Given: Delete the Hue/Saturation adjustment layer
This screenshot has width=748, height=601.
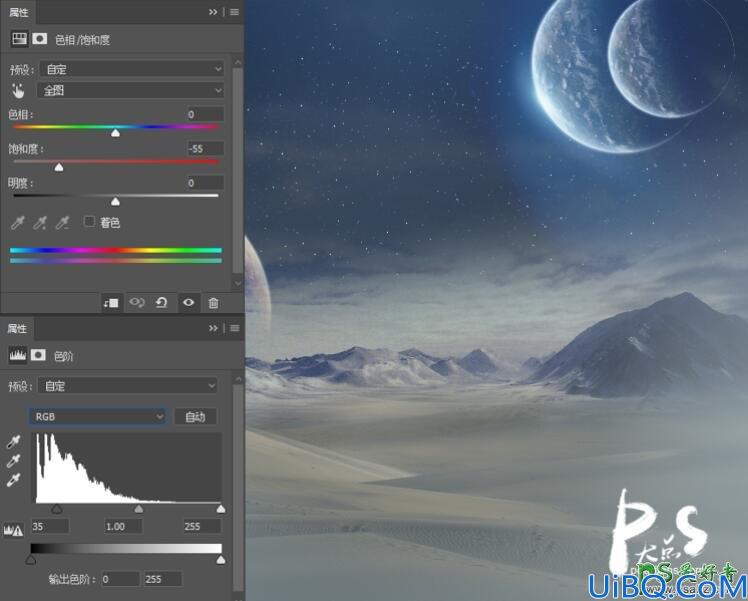Looking at the screenshot, I should point(213,303).
